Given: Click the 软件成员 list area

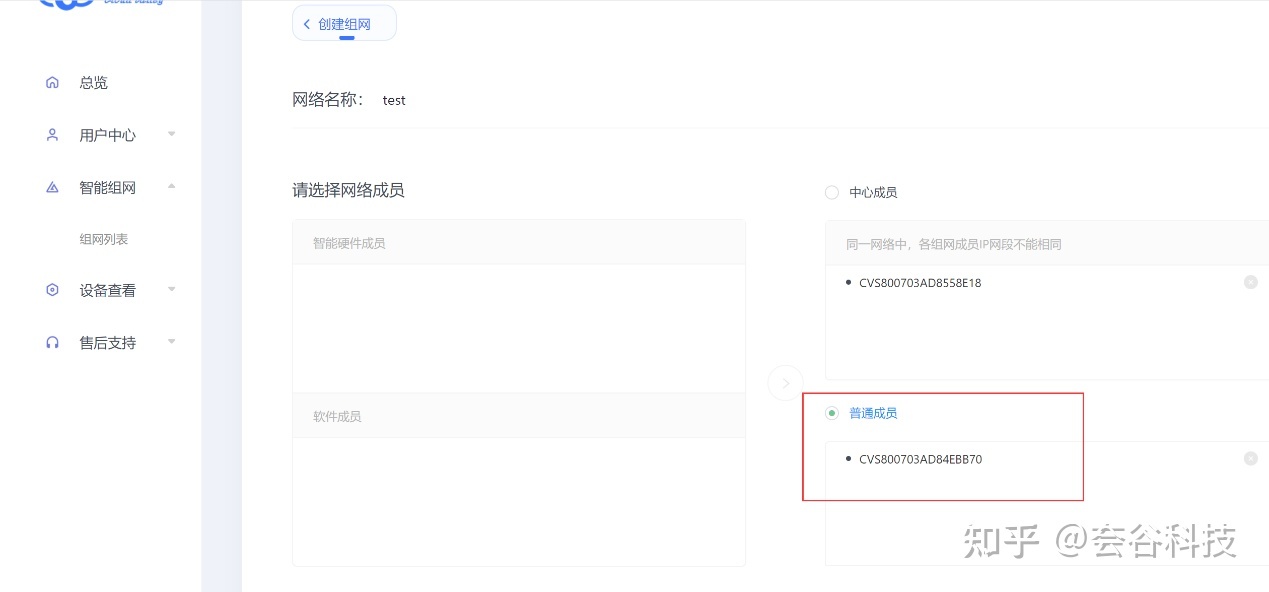Looking at the screenshot, I should [x=518, y=500].
